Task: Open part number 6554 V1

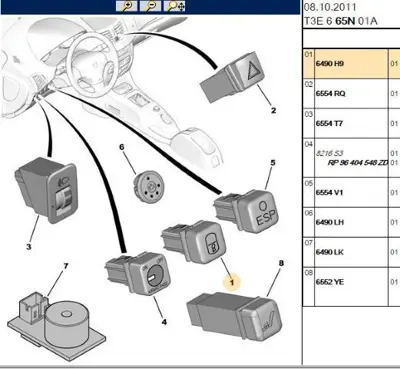Action: click(329, 192)
